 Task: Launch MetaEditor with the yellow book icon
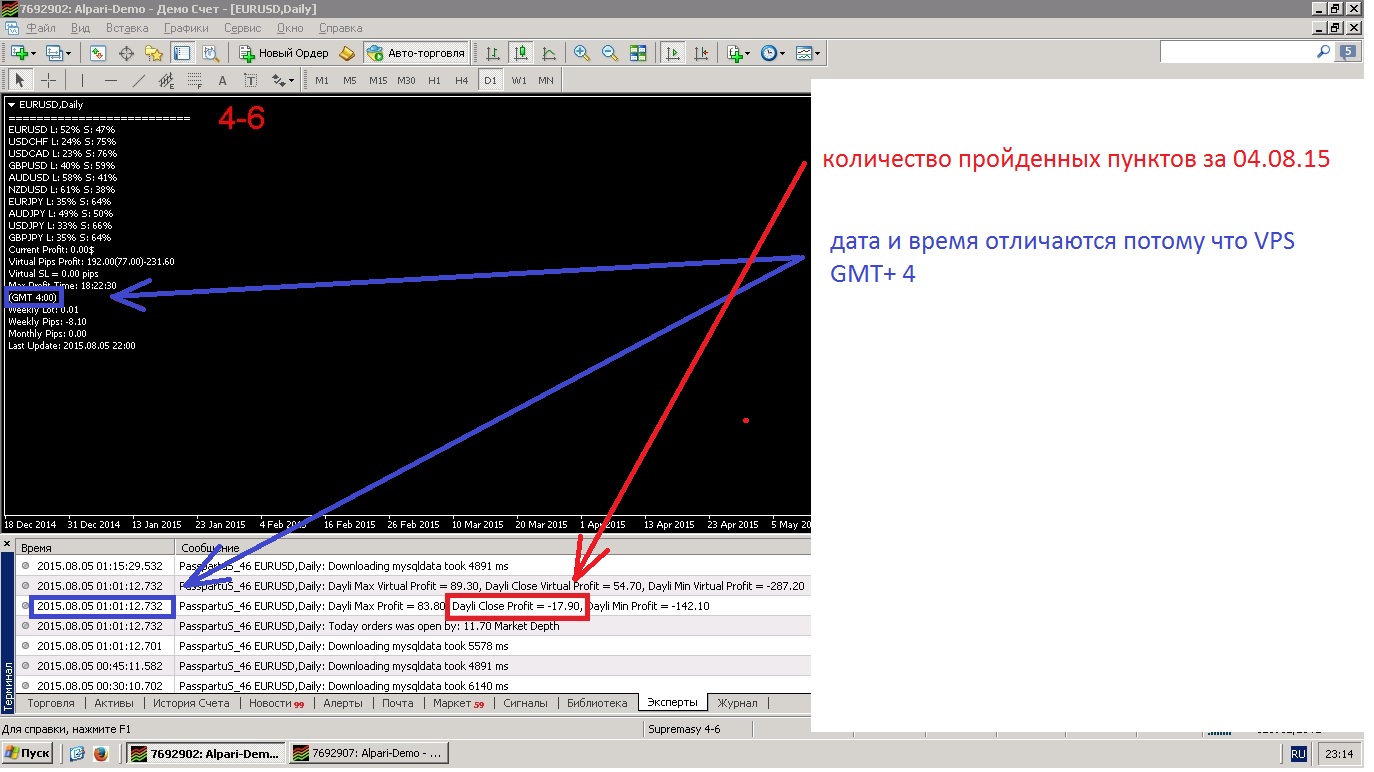[347, 53]
